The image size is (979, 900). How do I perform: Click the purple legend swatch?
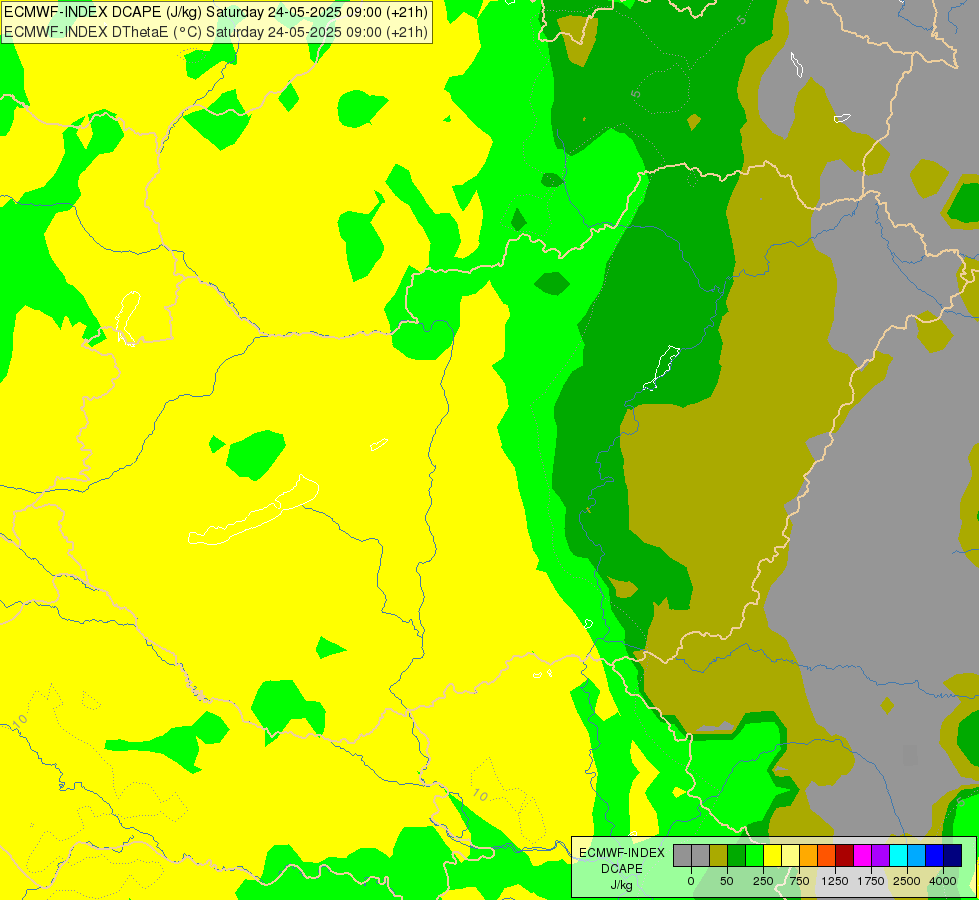[x=880, y=856]
